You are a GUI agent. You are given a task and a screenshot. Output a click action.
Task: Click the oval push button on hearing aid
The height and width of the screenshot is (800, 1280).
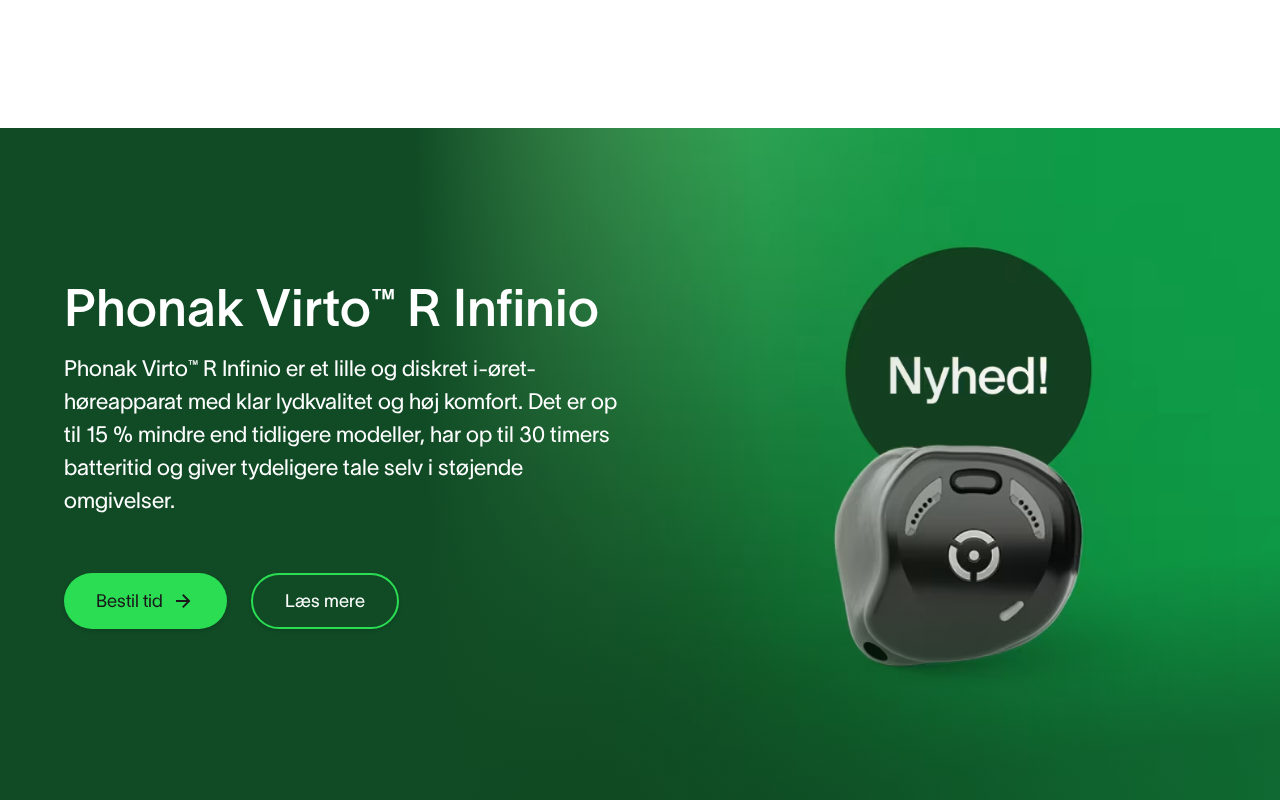click(975, 482)
